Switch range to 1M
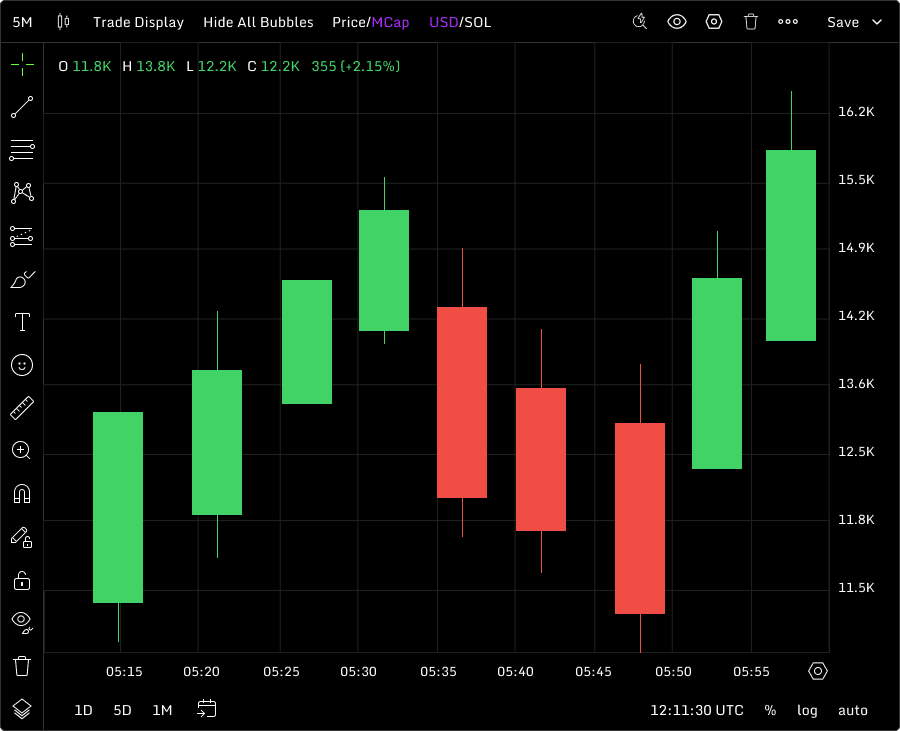Viewport: 900px width, 731px height. (x=162, y=710)
